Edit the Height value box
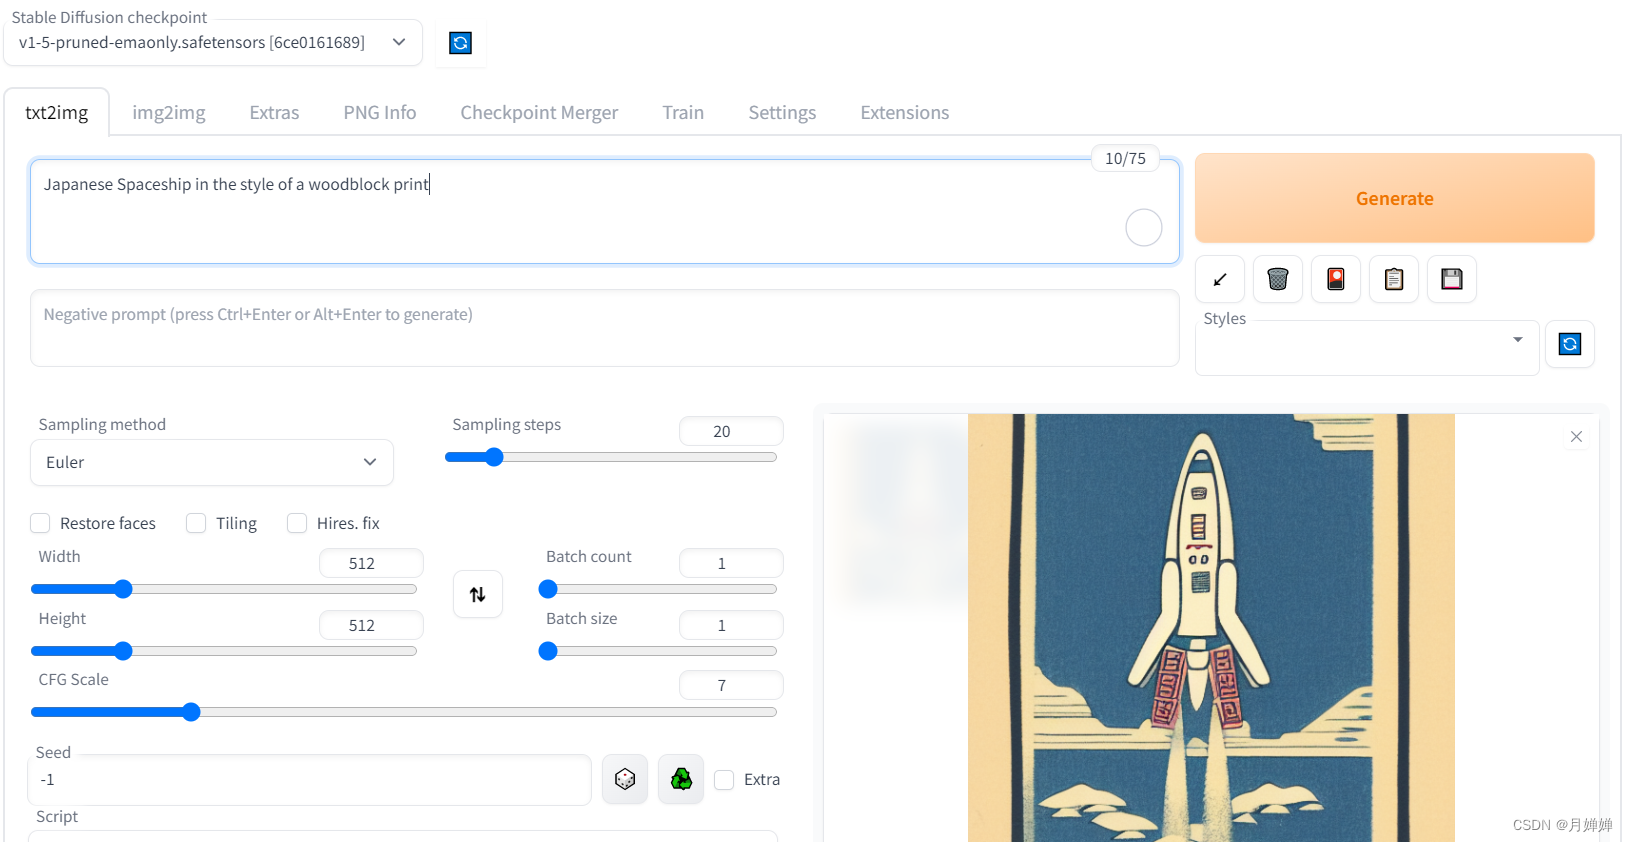The image size is (1628, 842). (x=371, y=625)
